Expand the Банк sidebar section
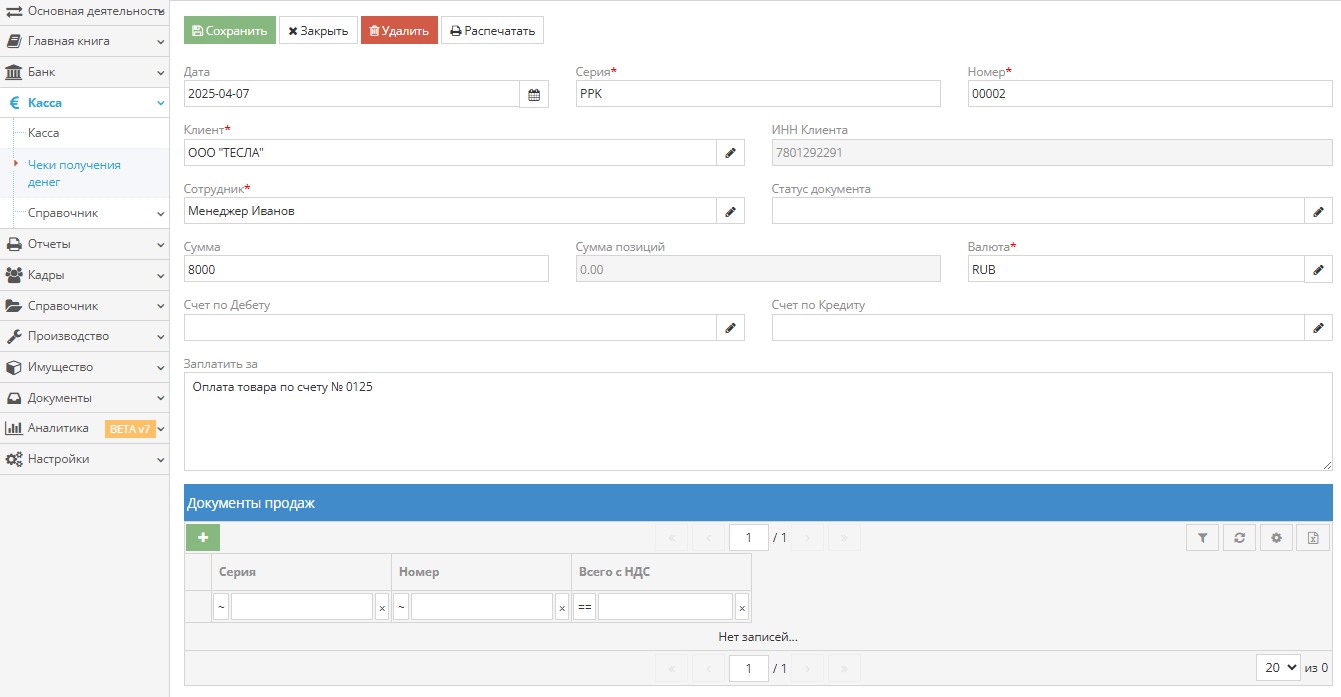Viewport: 1341px width, 697px height. (83, 72)
